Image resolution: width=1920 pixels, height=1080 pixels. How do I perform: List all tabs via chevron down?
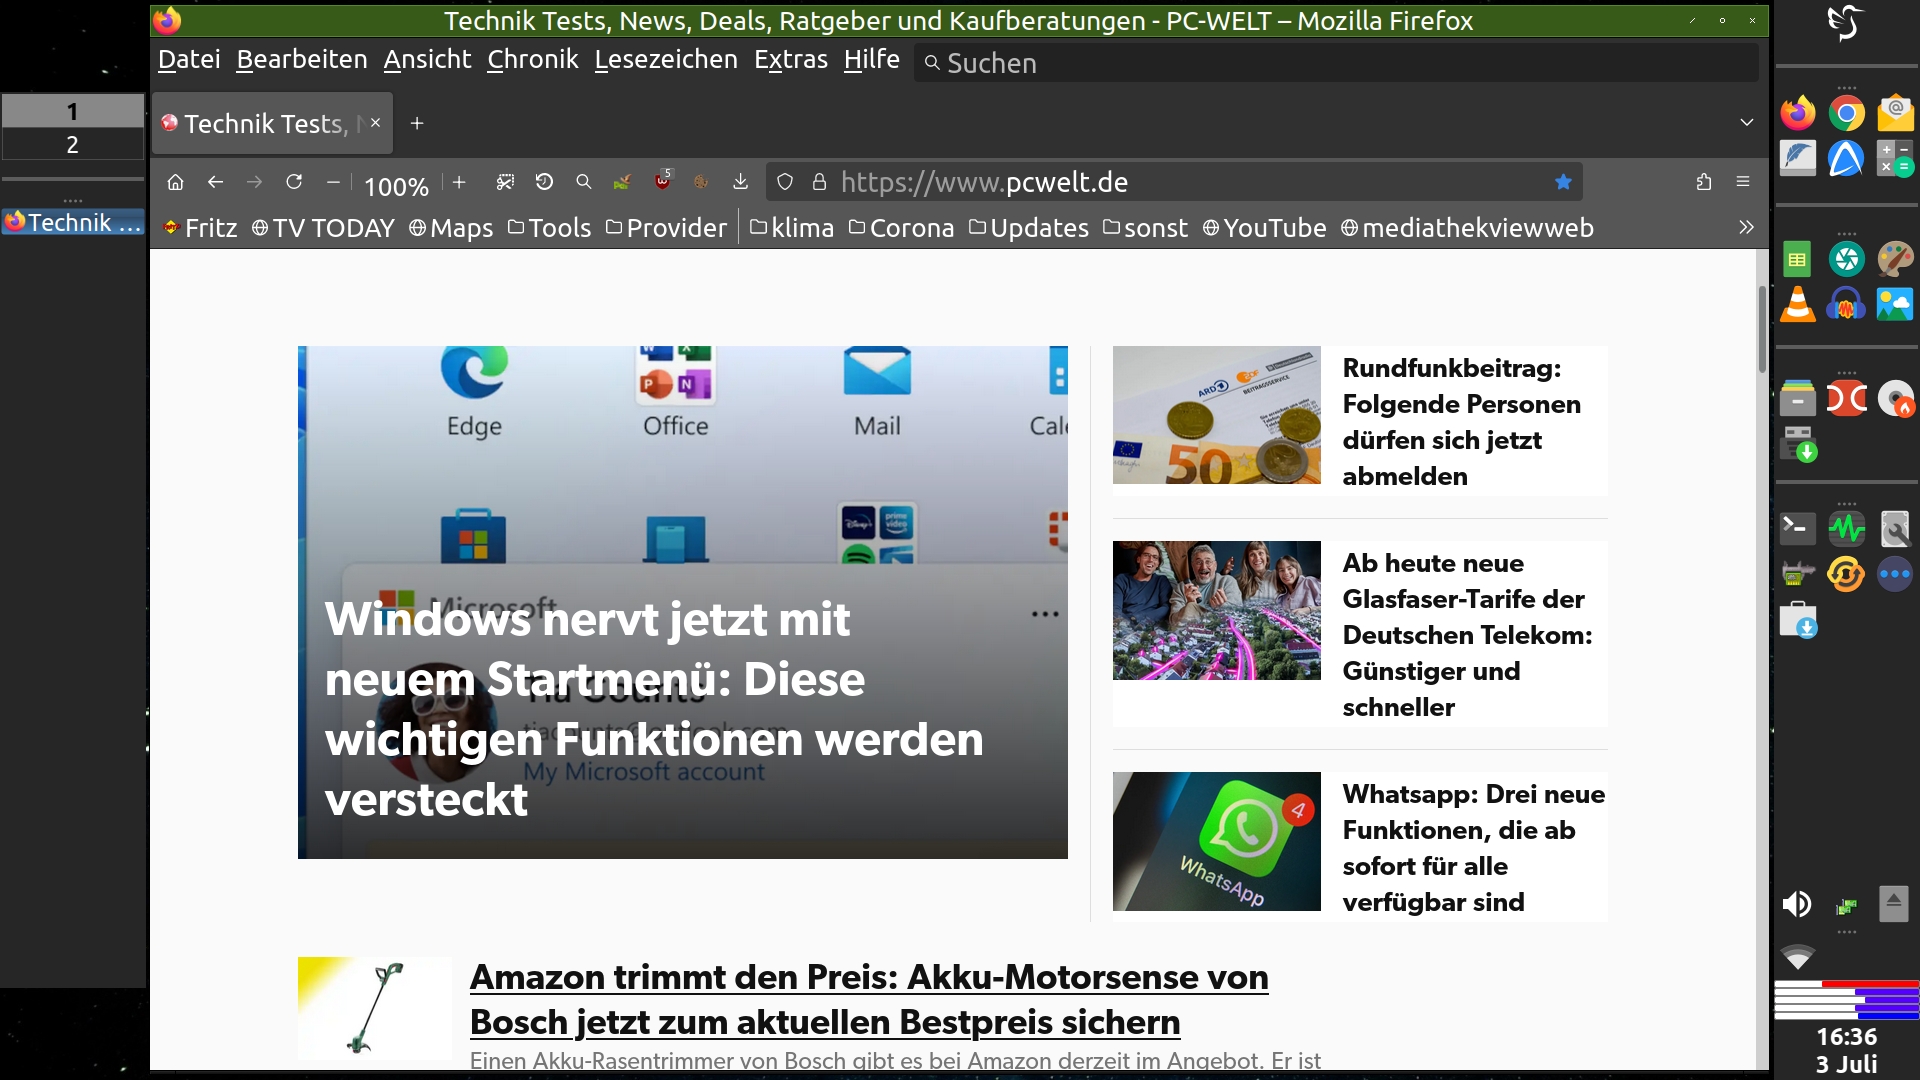tap(1746, 123)
